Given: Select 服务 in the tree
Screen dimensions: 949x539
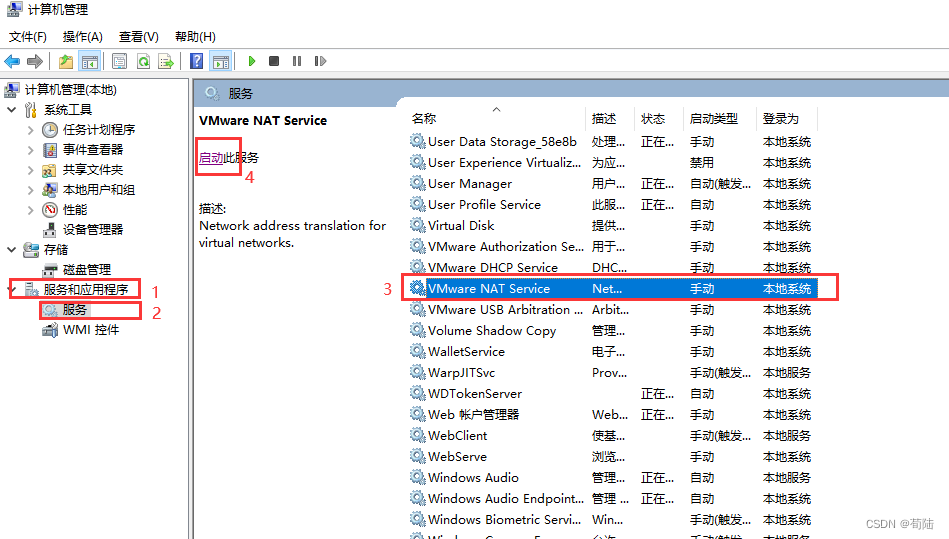Looking at the screenshot, I should (75, 310).
